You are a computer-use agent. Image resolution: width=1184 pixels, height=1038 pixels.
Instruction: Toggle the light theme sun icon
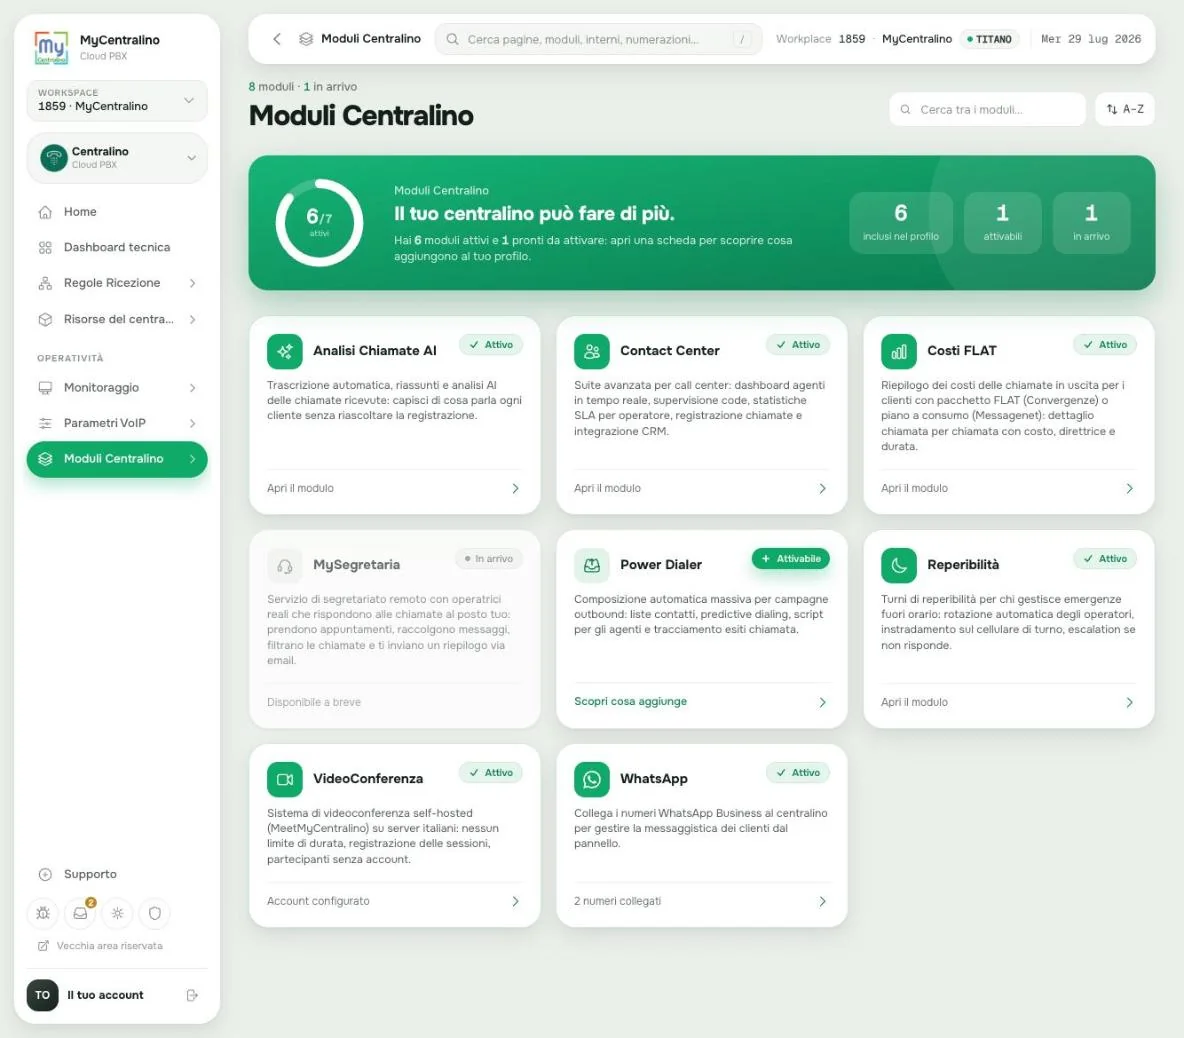coord(118,913)
